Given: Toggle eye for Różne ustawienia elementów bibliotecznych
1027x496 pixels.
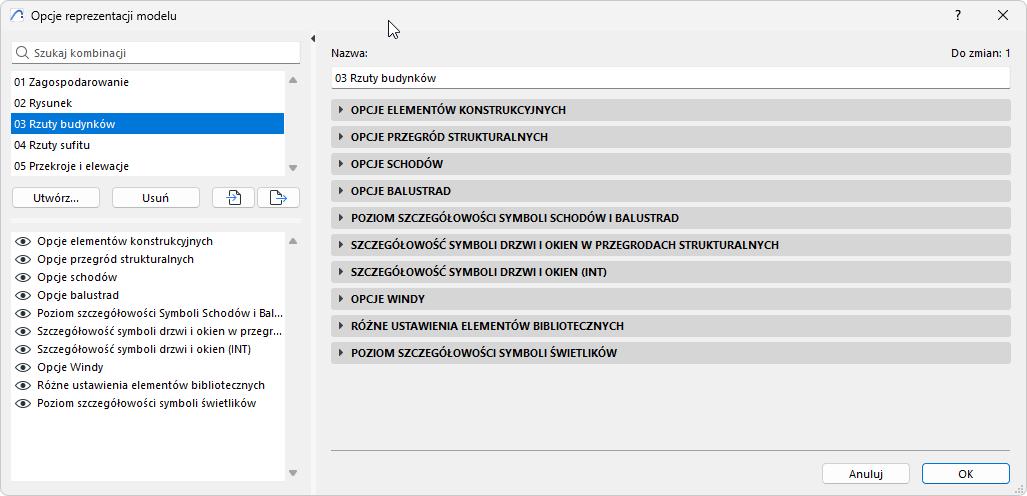Looking at the screenshot, I should pos(24,385).
